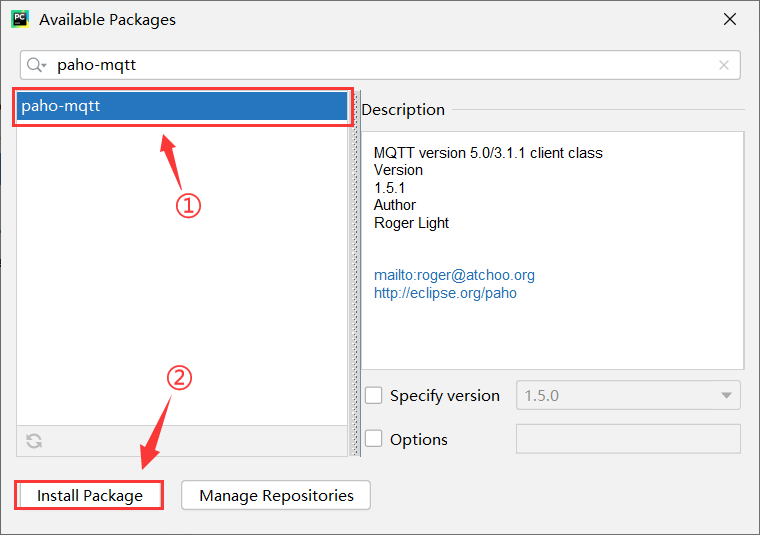The height and width of the screenshot is (535, 760).
Task: Click the PyCharm logo icon
Action: pos(20,19)
